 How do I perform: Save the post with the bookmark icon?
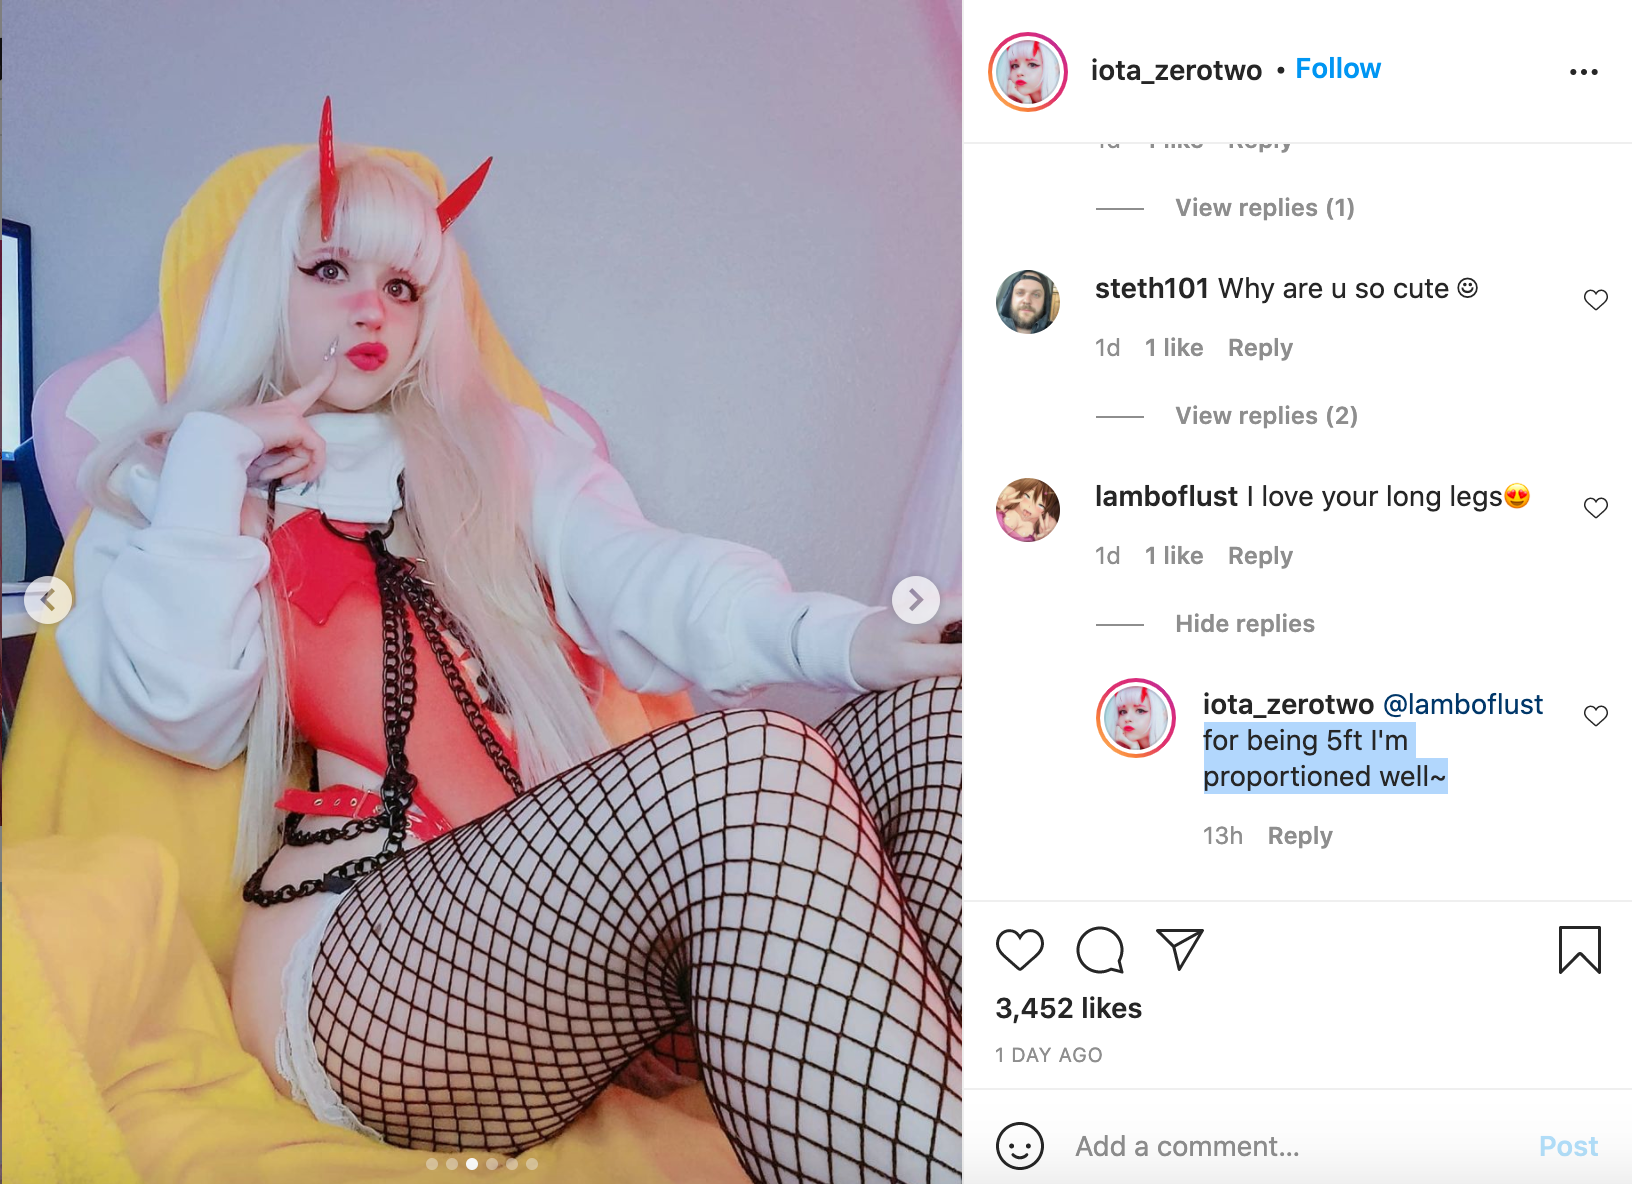click(1579, 949)
